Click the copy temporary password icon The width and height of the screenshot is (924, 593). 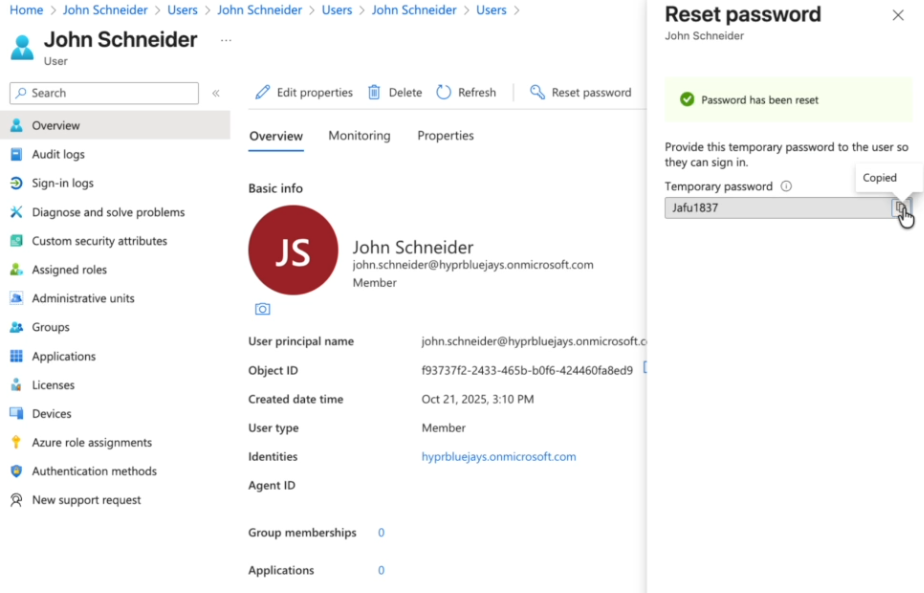(x=900, y=208)
